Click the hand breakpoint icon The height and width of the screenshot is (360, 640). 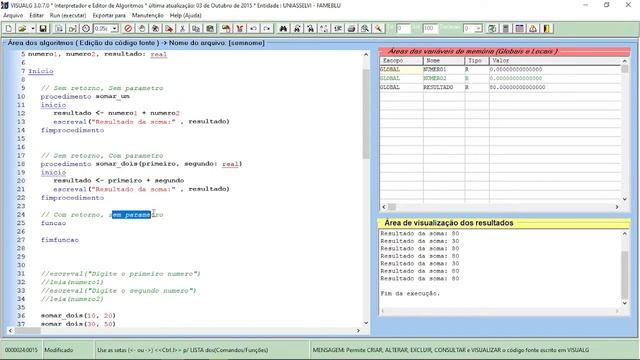pos(142,29)
